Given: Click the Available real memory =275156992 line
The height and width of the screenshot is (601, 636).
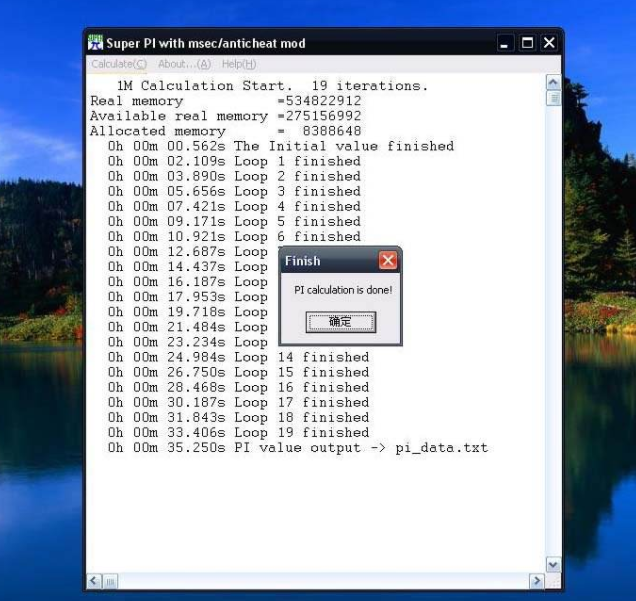Looking at the screenshot, I should click(x=226, y=116).
